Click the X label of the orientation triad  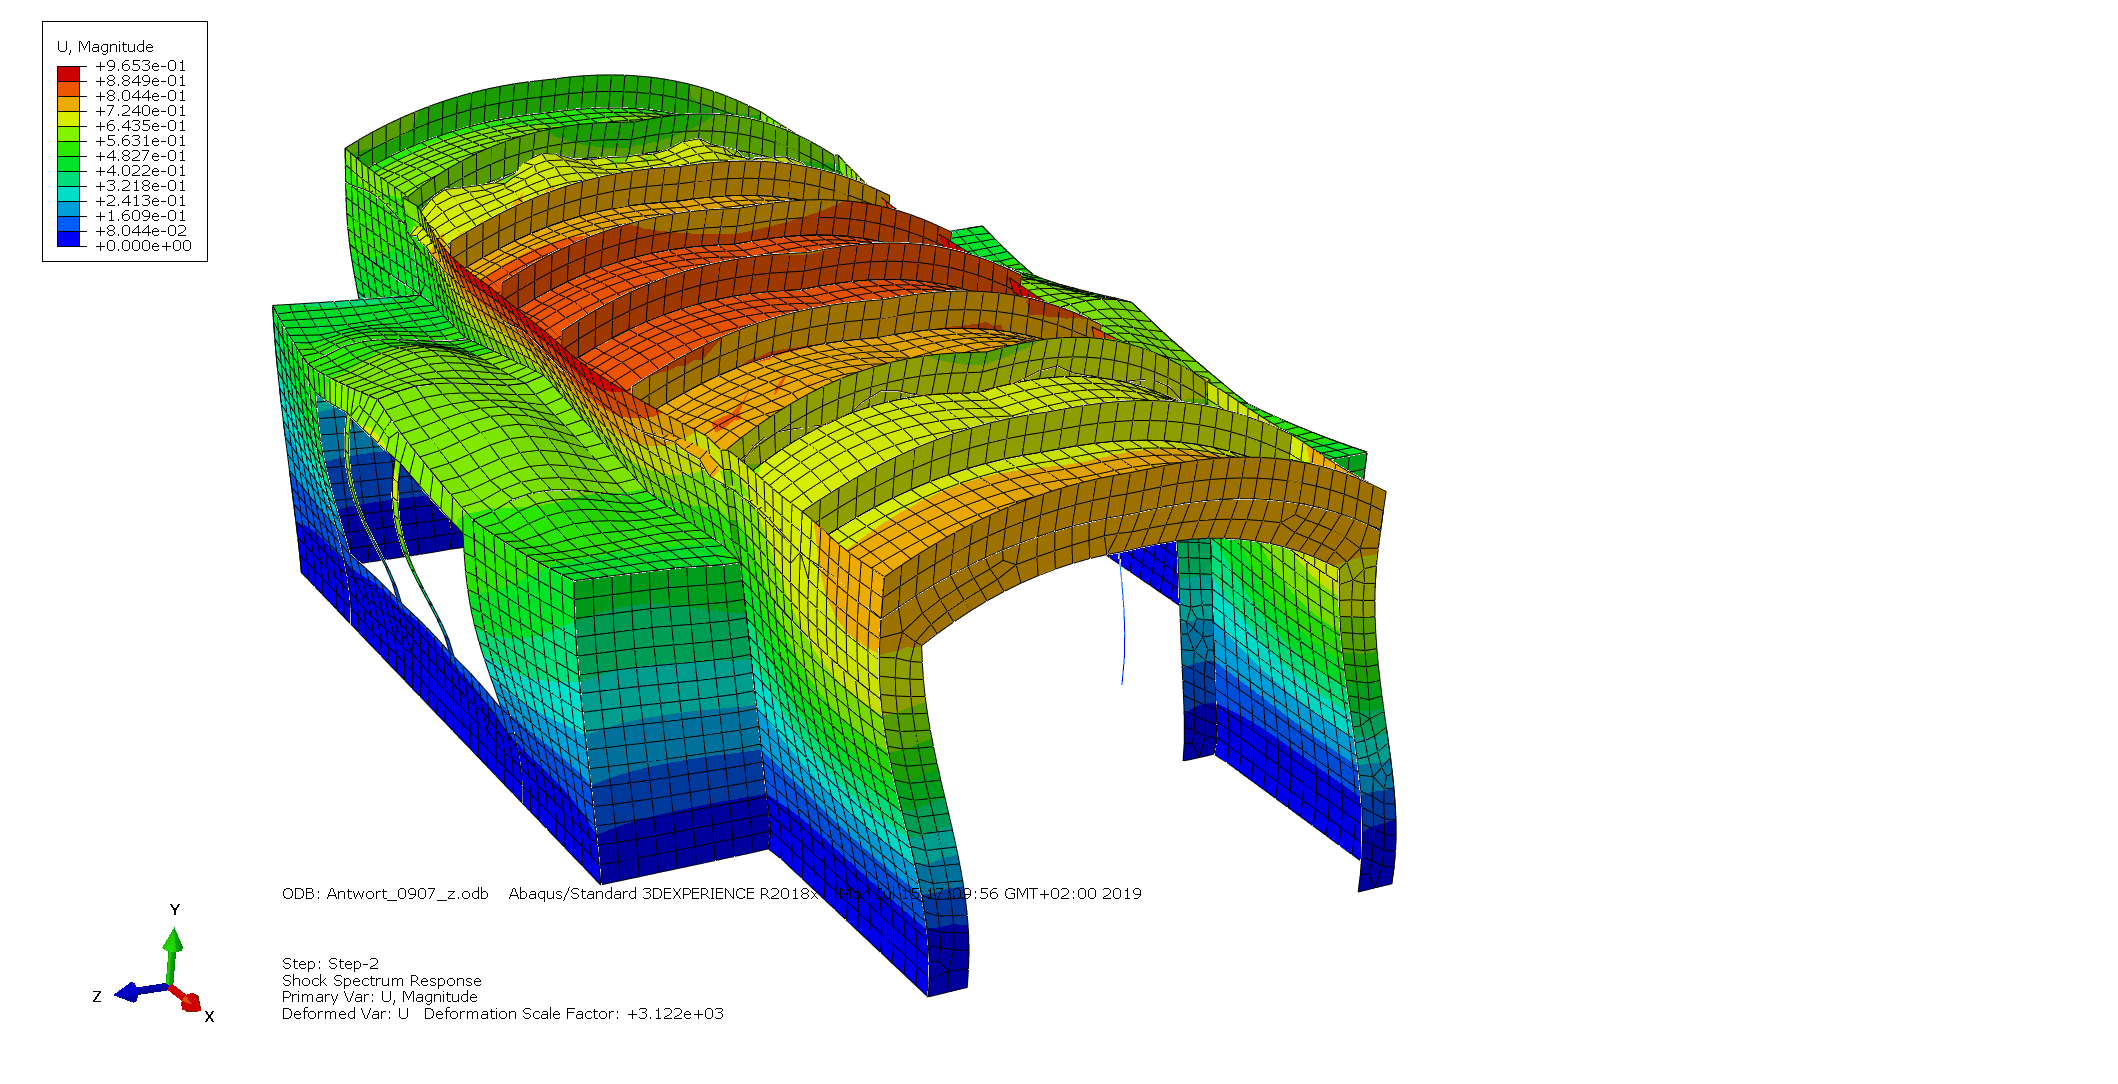click(209, 1017)
